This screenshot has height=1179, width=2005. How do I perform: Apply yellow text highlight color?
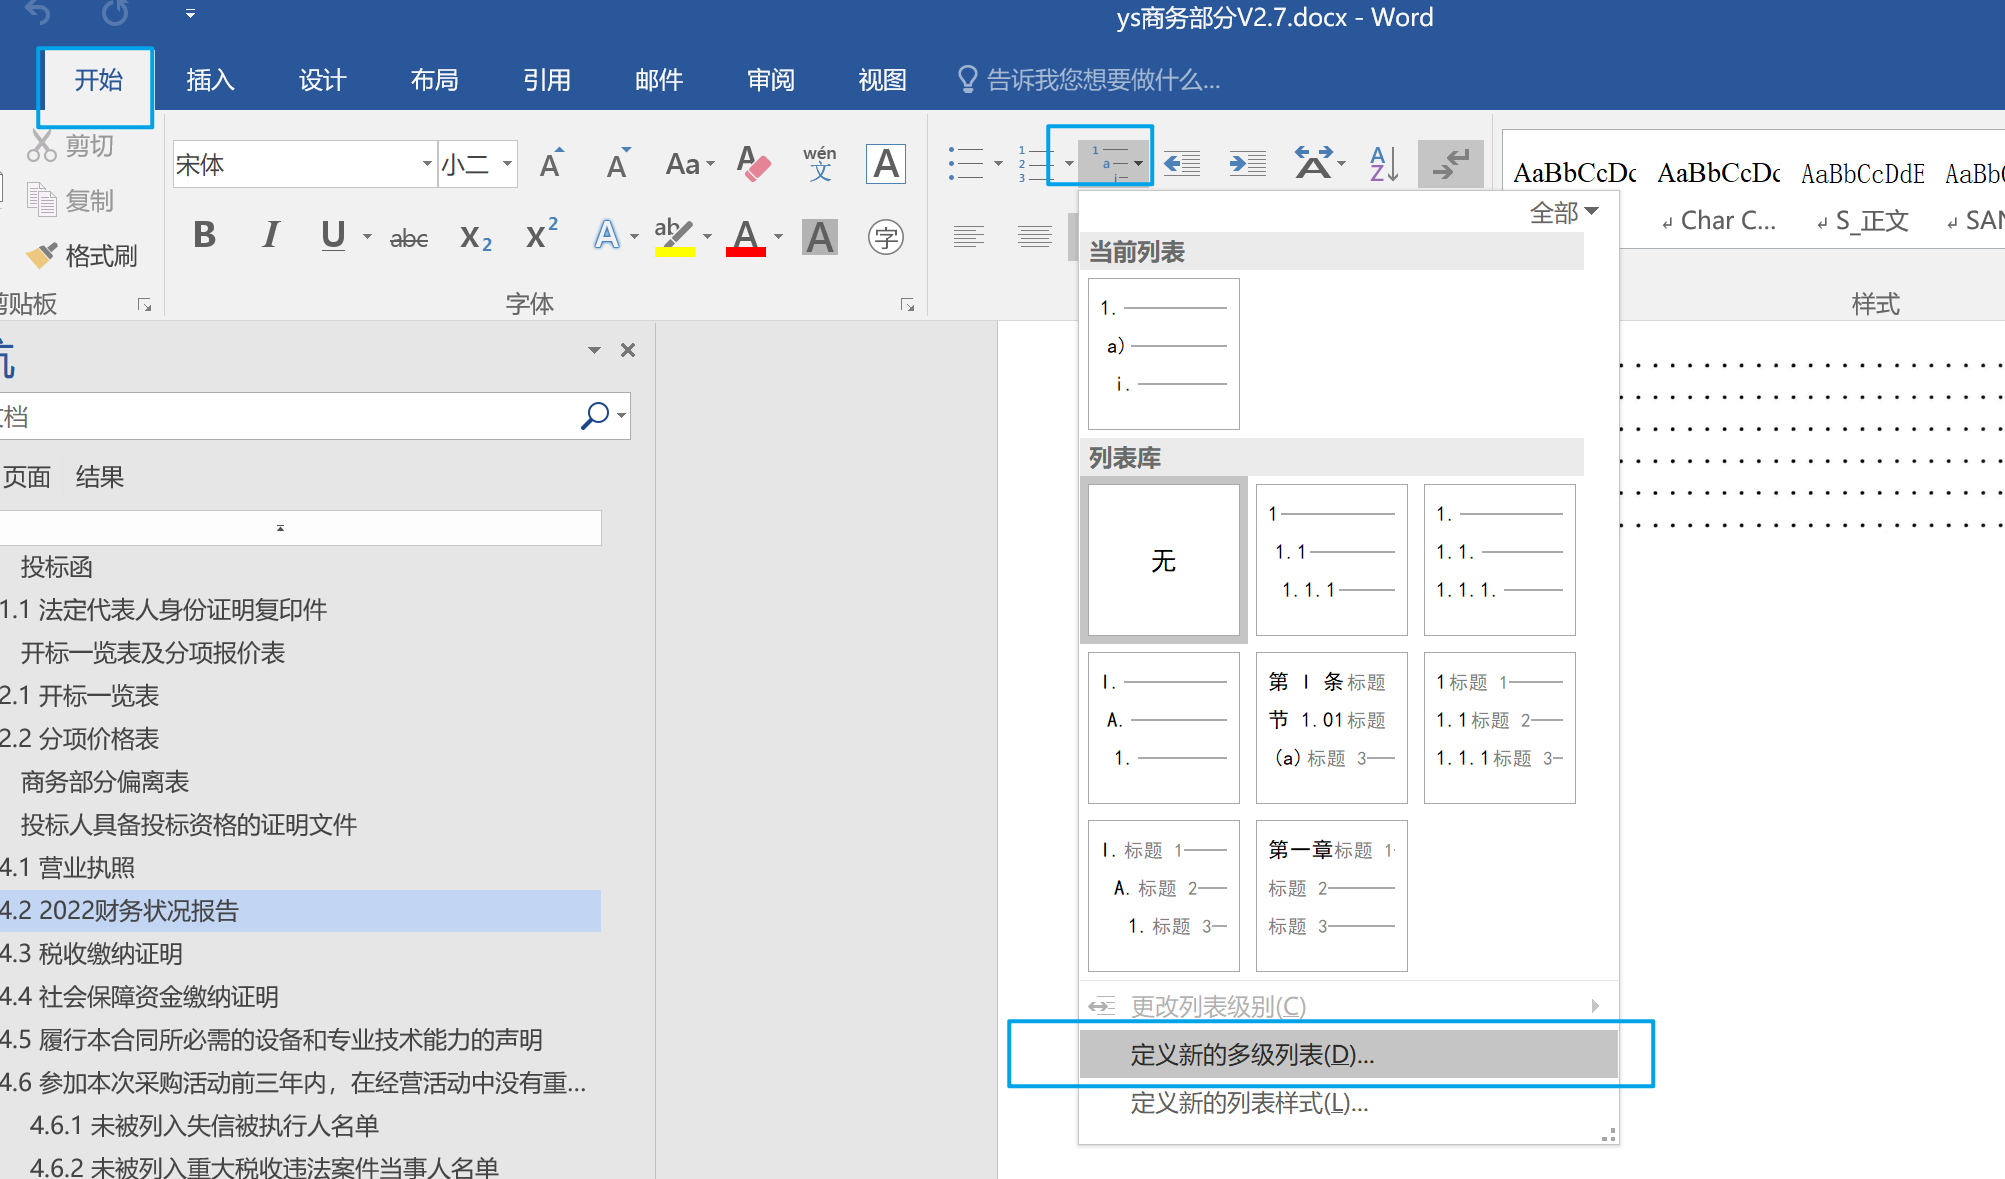click(x=674, y=237)
